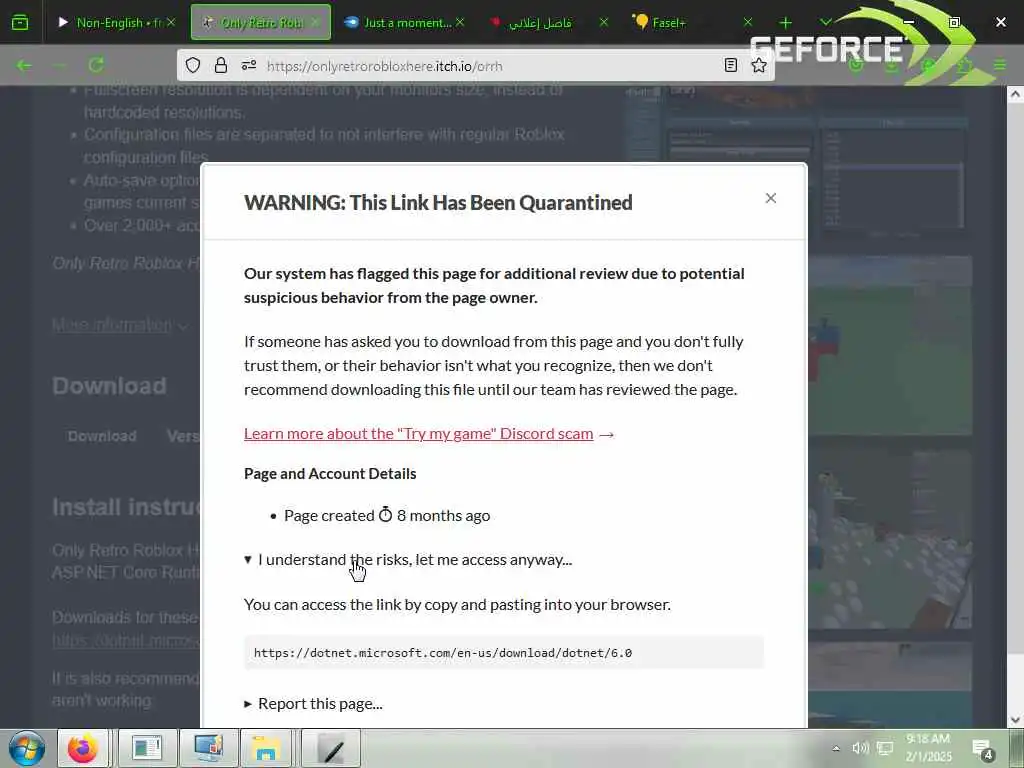Close the quarantine warning dialog
Viewport: 1024px width, 768px height.
[x=771, y=198]
